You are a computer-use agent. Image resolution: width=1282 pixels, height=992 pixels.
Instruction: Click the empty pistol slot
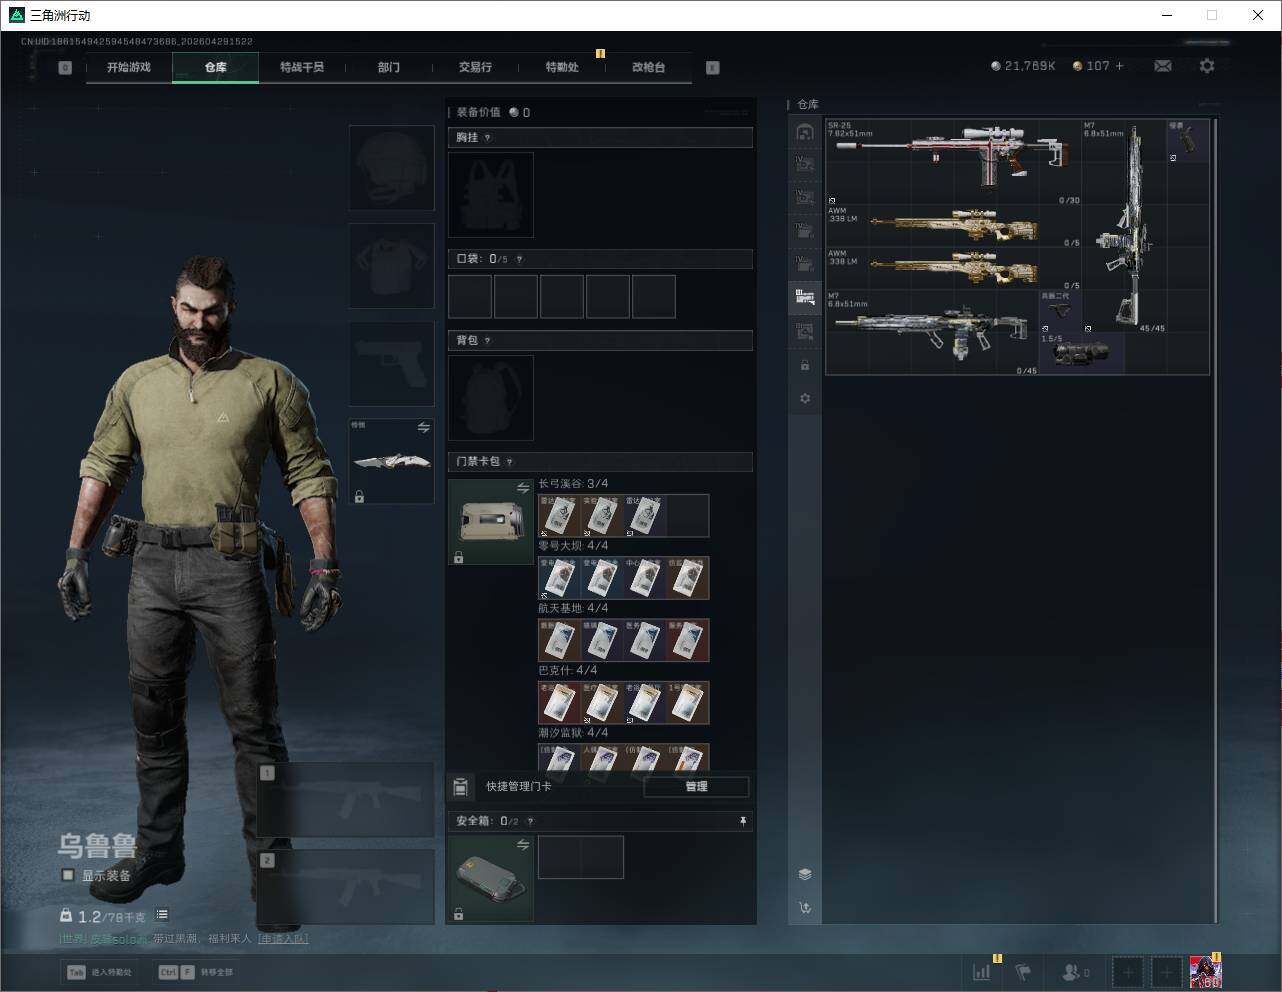[391, 364]
